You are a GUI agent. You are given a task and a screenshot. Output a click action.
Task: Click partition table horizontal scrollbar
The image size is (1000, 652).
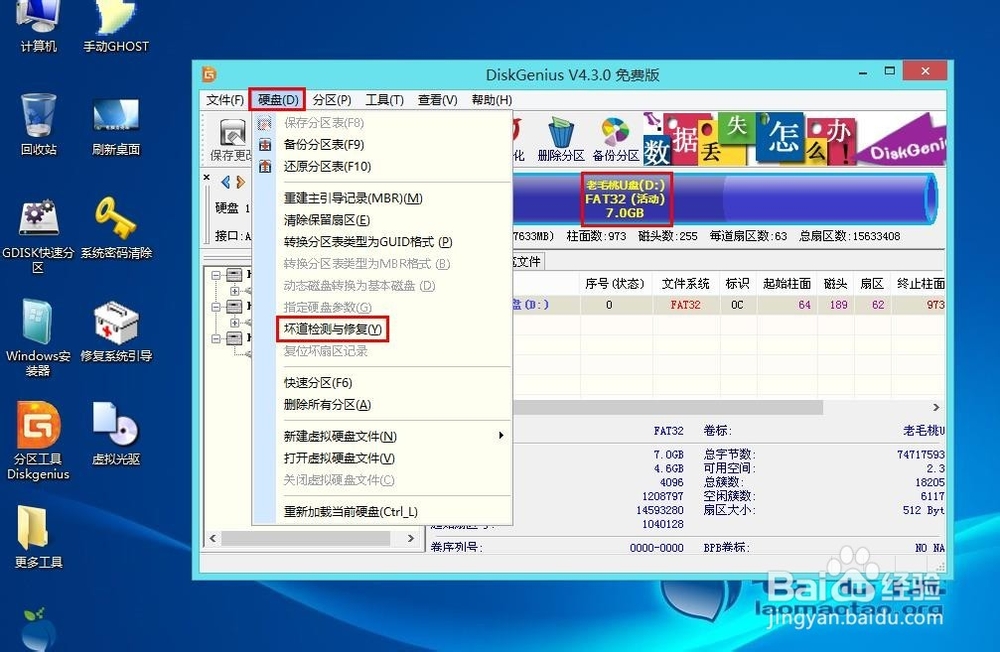(668, 407)
